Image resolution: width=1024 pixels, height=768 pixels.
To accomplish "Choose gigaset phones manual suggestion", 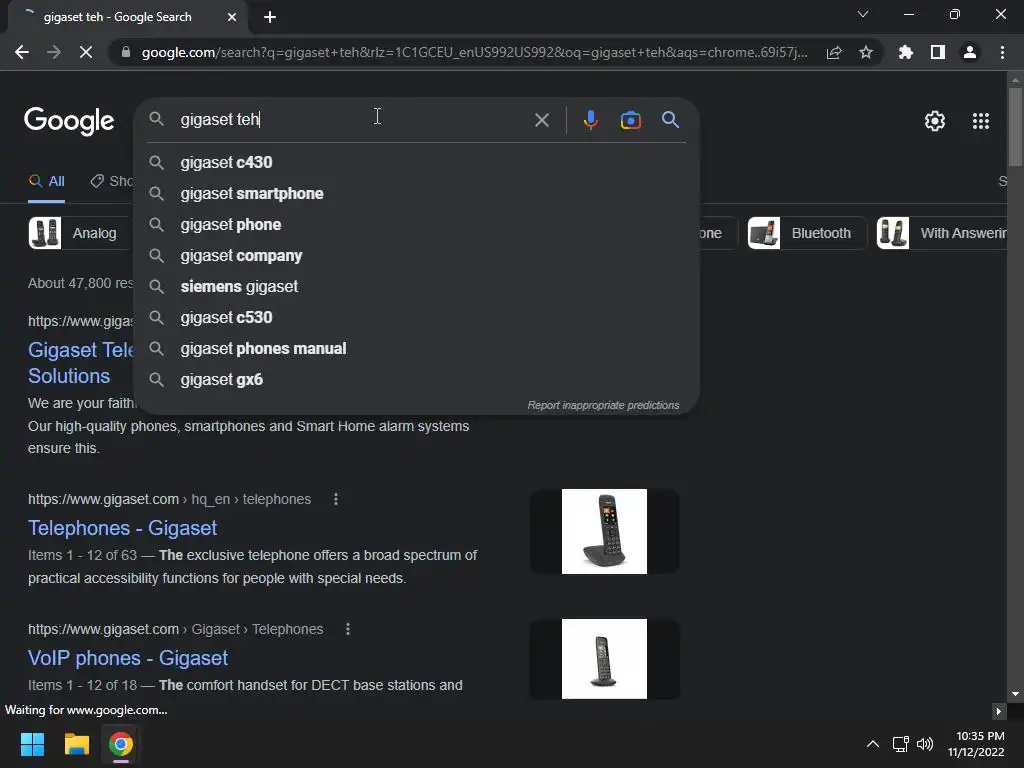I will click(417, 349).
